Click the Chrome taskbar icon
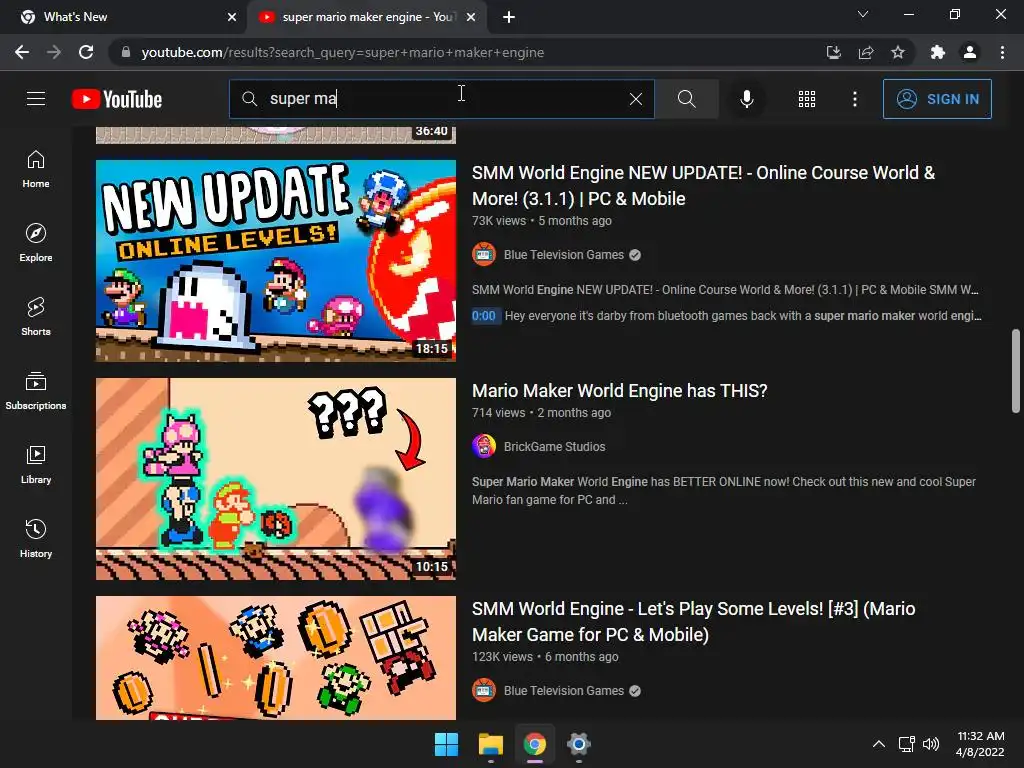Screen dimensions: 1024x768 point(535,744)
